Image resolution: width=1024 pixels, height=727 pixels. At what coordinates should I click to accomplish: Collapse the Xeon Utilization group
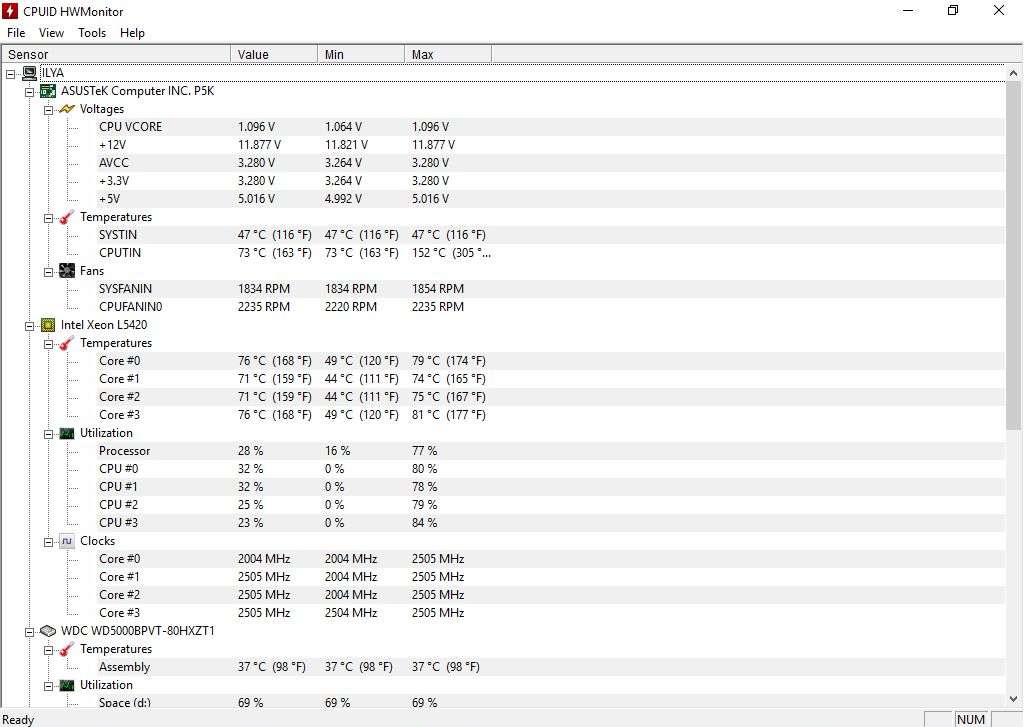[x=48, y=434]
